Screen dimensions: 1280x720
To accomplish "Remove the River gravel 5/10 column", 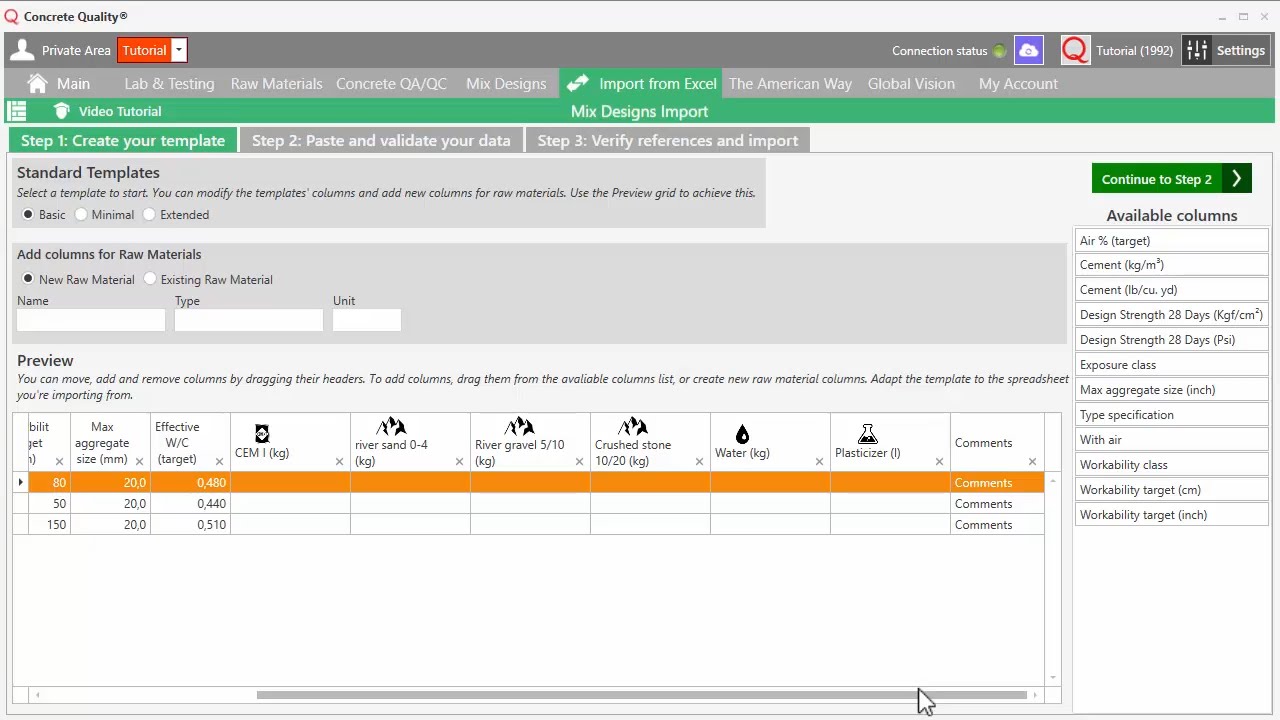I will tap(579, 461).
